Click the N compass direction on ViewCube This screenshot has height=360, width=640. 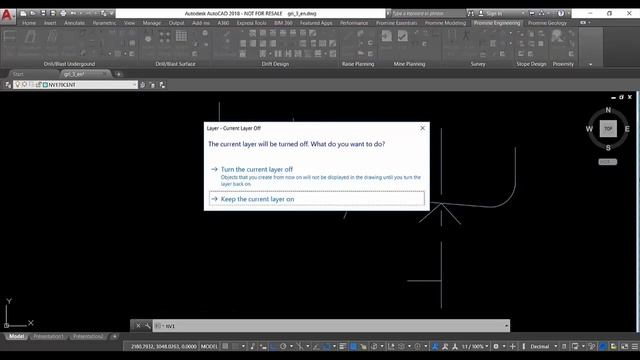tap(608, 110)
